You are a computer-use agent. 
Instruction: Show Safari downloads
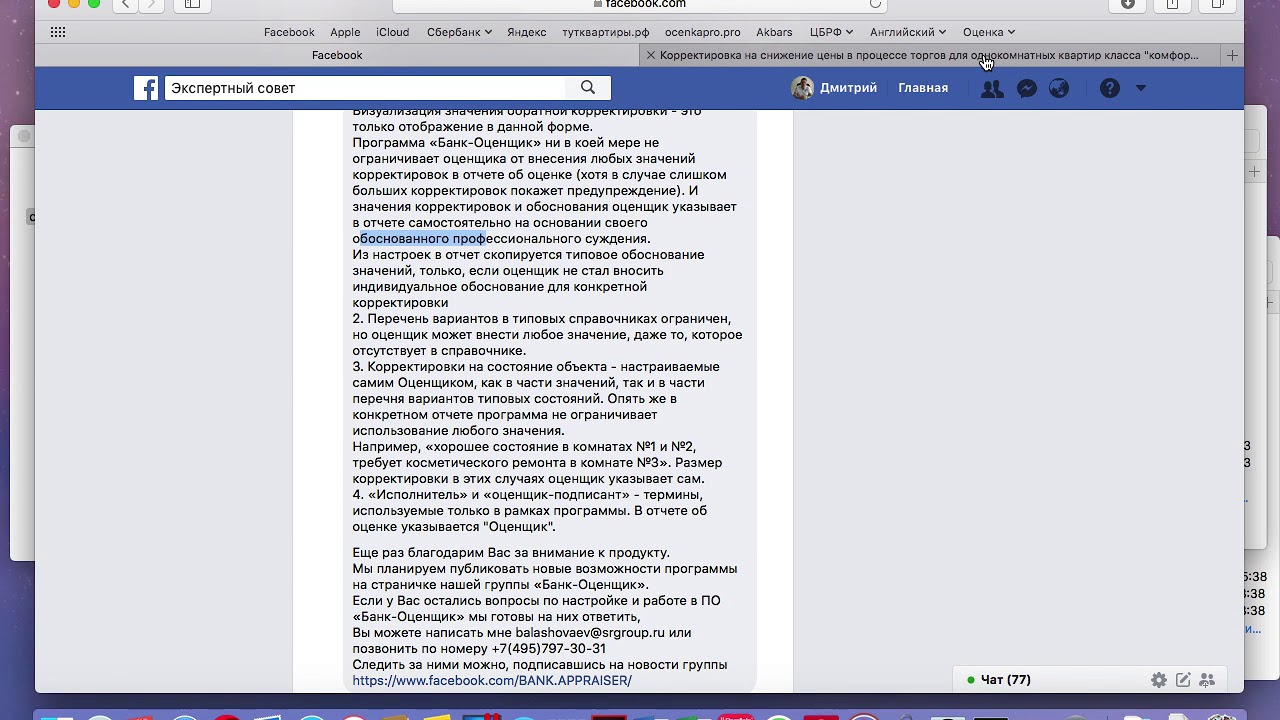tap(1127, 4)
